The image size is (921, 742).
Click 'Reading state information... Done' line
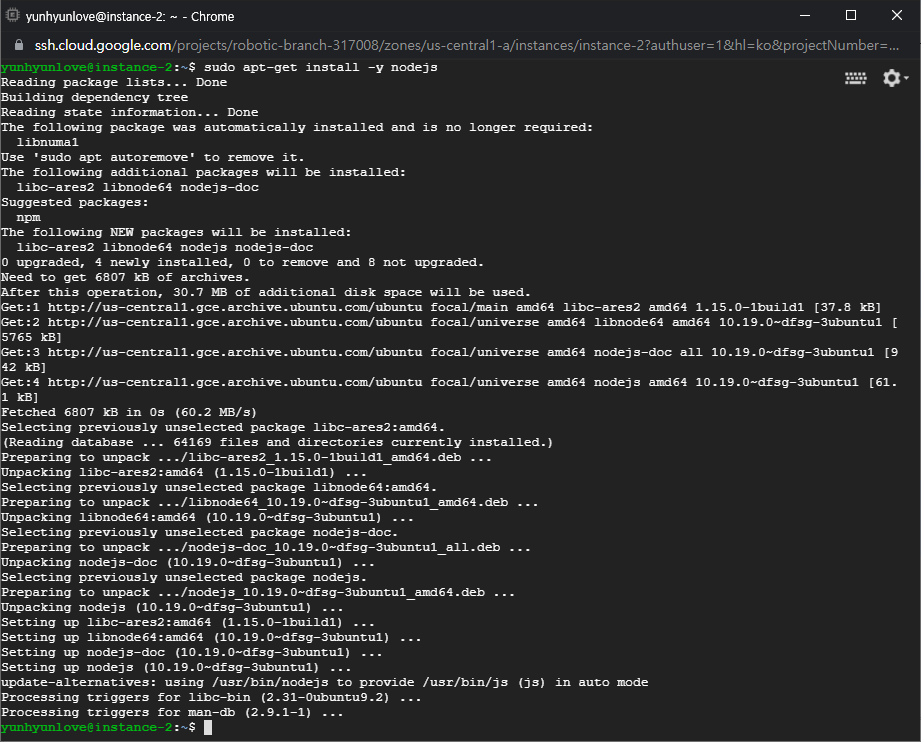tap(130, 112)
